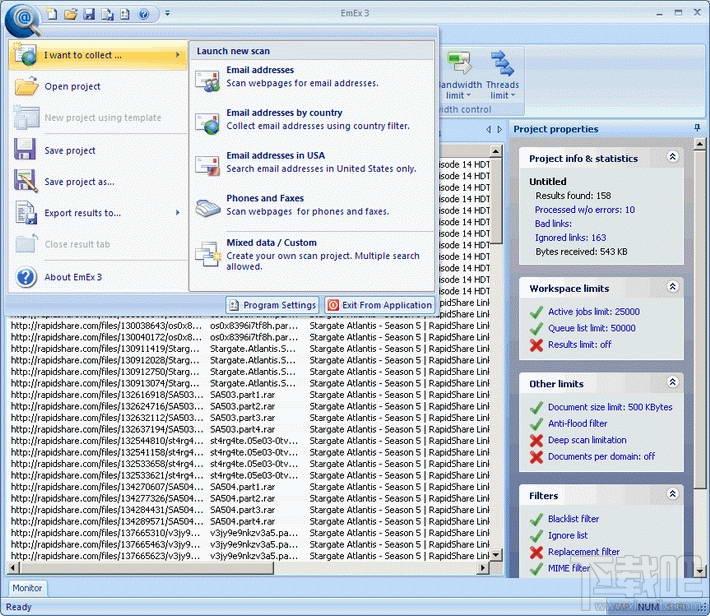Screen dimensions: 710x616
Task: Open About EmEx 3 dialog
Action: (x=98, y=277)
